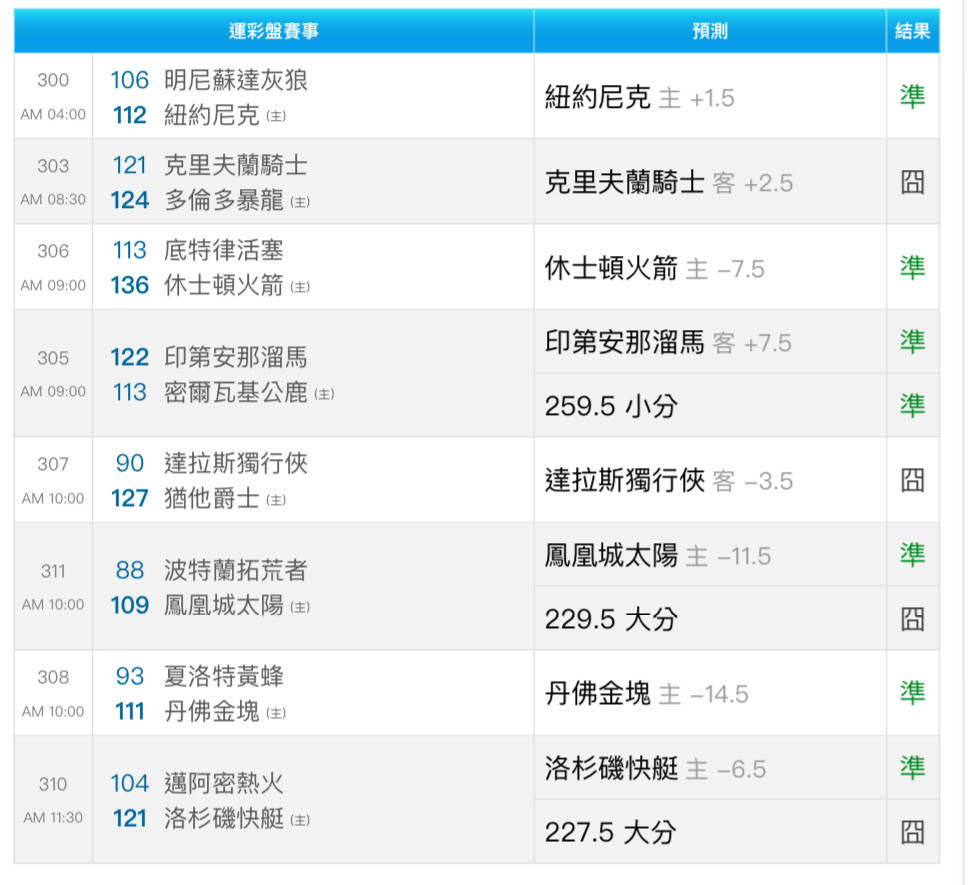Click the 準 result for 丹佛金塊 prediction

click(x=913, y=693)
